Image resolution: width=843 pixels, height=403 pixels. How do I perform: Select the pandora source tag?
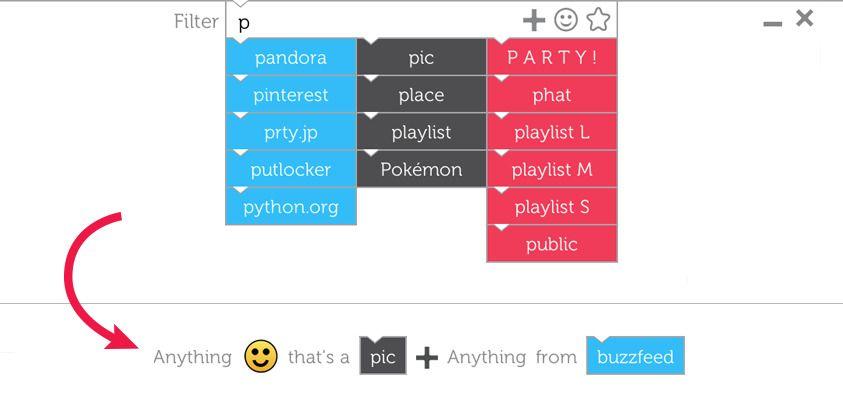tap(291, 57)
